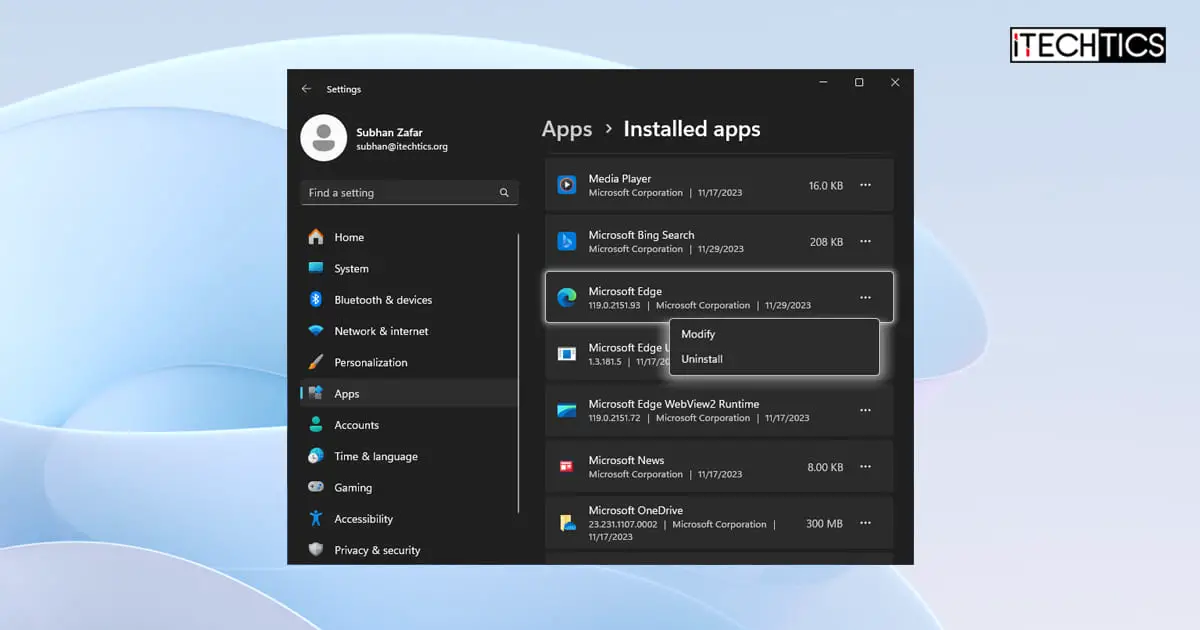The height and width of the screenshot is (630, 1200).
Task: Click the sidebar navigation scrollbar
Action: pyautogui.click(x=519, y=372)
